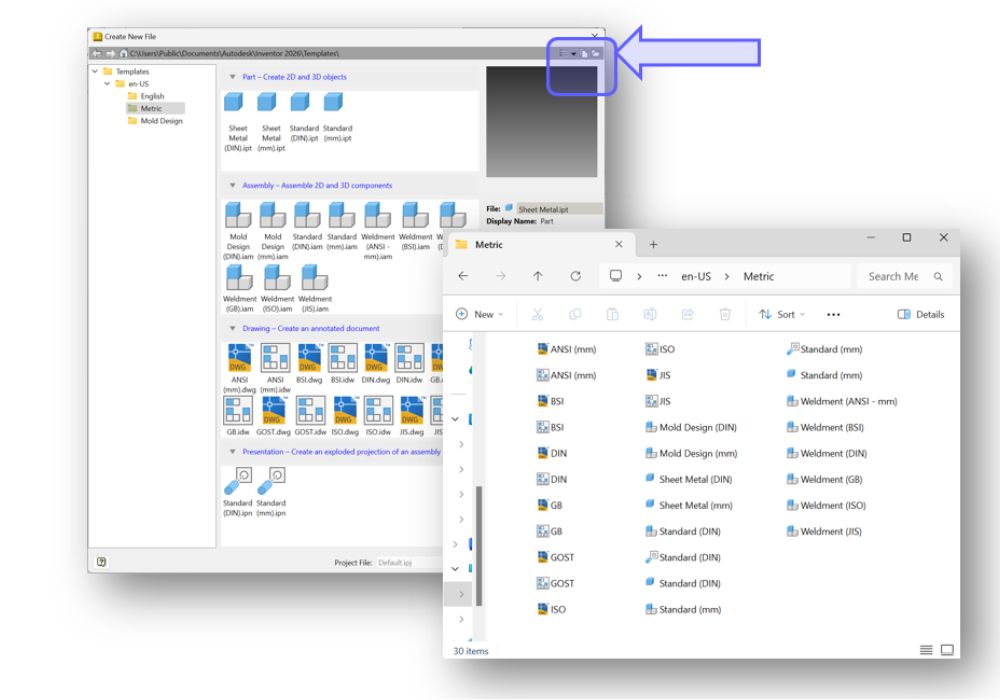
Task: Choose the ANSI (mm).dwg drawing template
Action: coord(239,358)
